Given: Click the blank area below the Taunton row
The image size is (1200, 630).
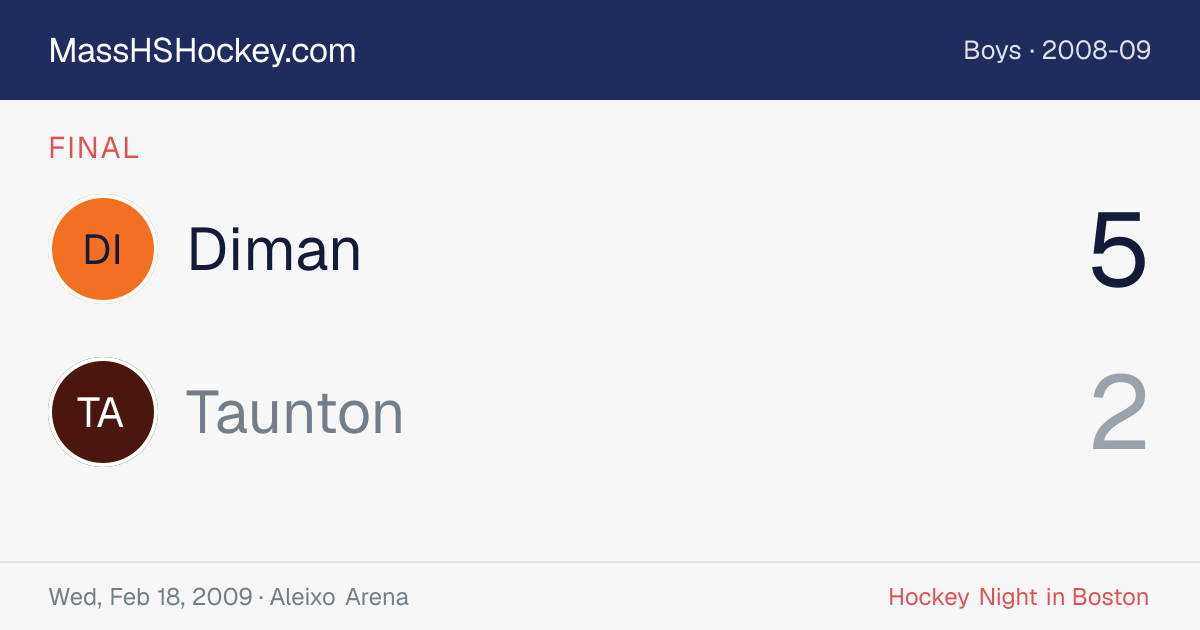Looking at the screenshot, I should coord(600,515).
